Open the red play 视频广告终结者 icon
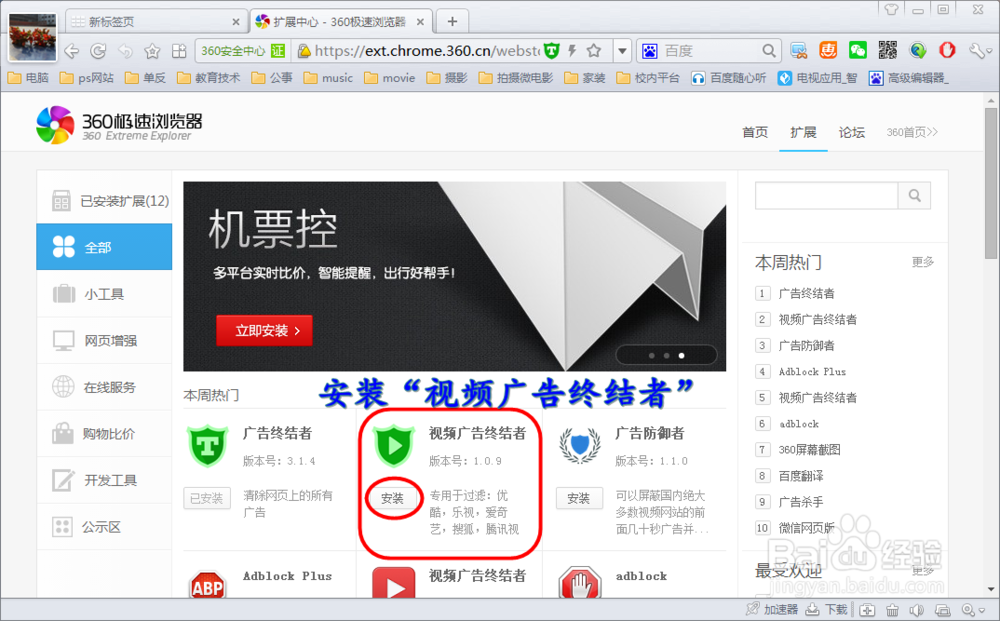Viewport: 1000px width, 621px height. point(393,583)
